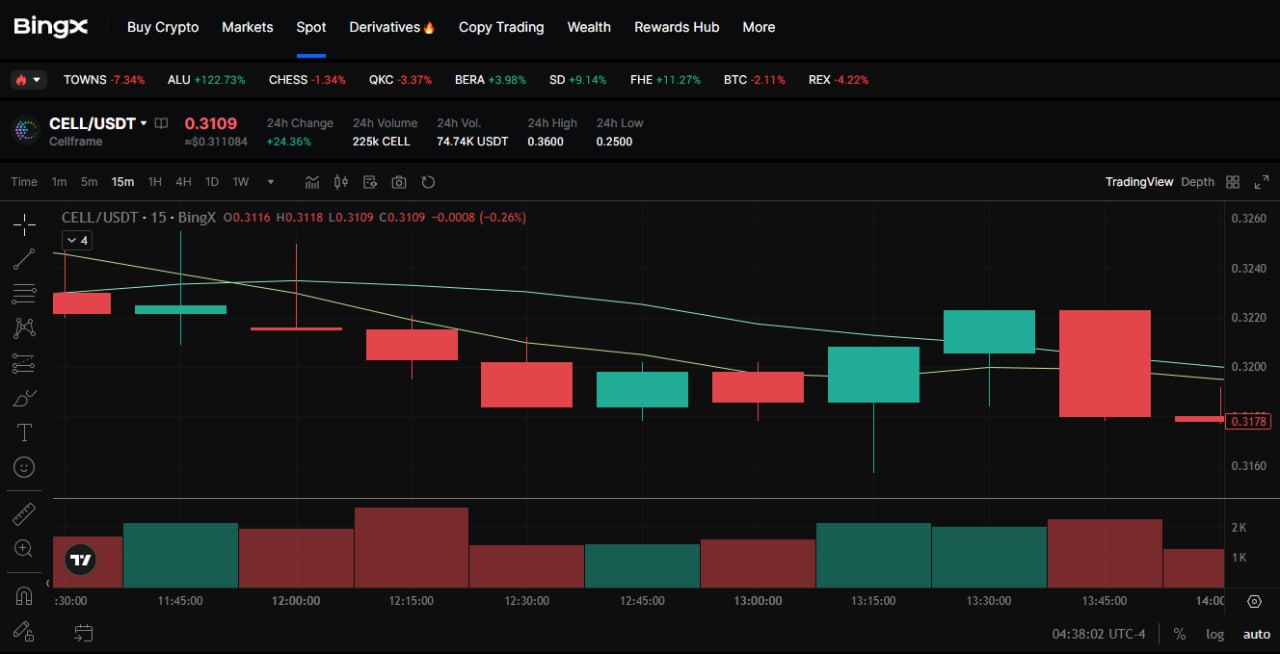Toggle the magnet snap mode

[24, 596]
